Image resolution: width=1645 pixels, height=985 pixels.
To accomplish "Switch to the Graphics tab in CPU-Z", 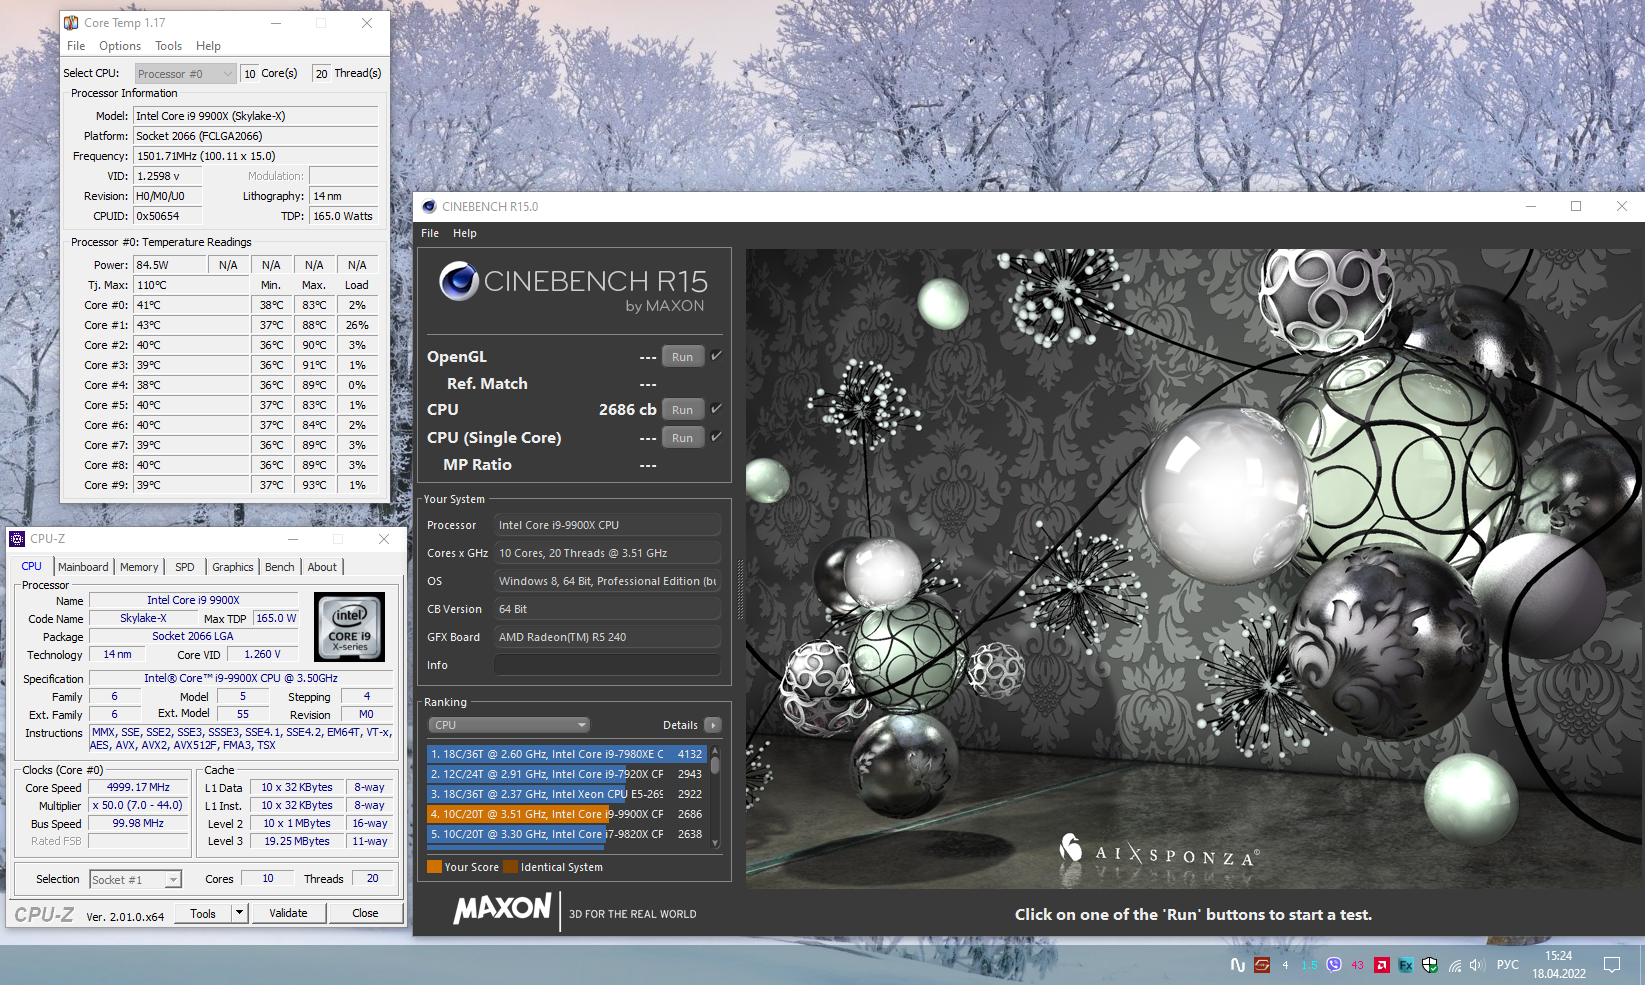I will tap(233, 567).
